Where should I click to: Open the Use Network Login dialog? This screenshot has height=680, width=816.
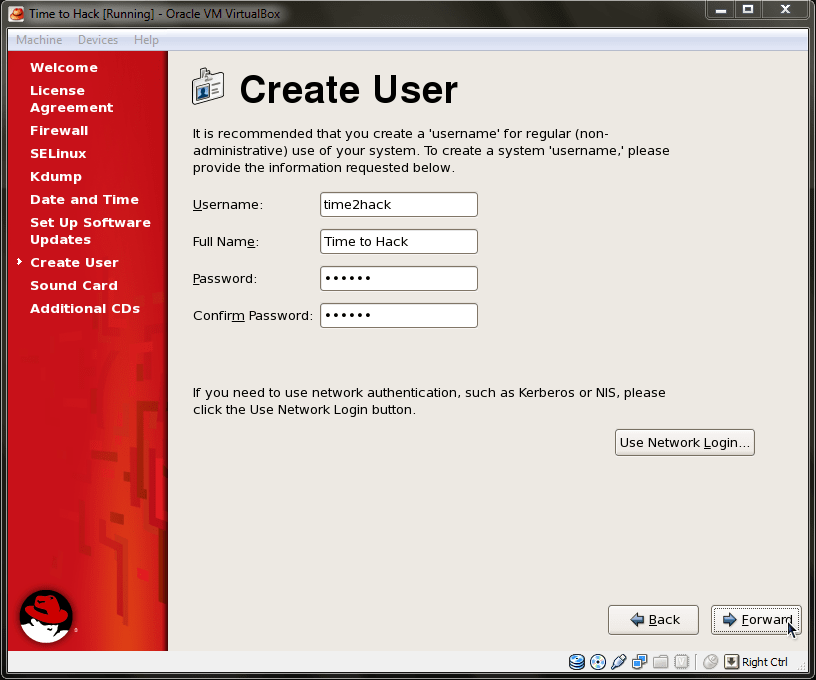pyautogui.click(x=684, y=442)
